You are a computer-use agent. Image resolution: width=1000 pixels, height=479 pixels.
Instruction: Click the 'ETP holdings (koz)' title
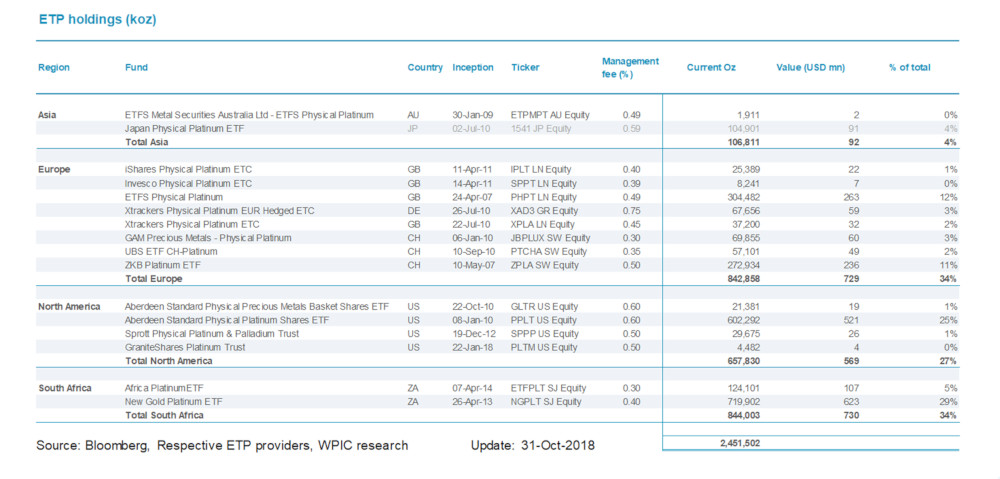coord(98,20)
